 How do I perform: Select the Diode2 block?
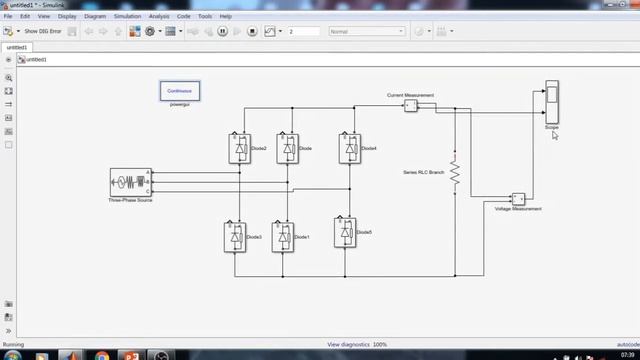click(x=240, y=149)
